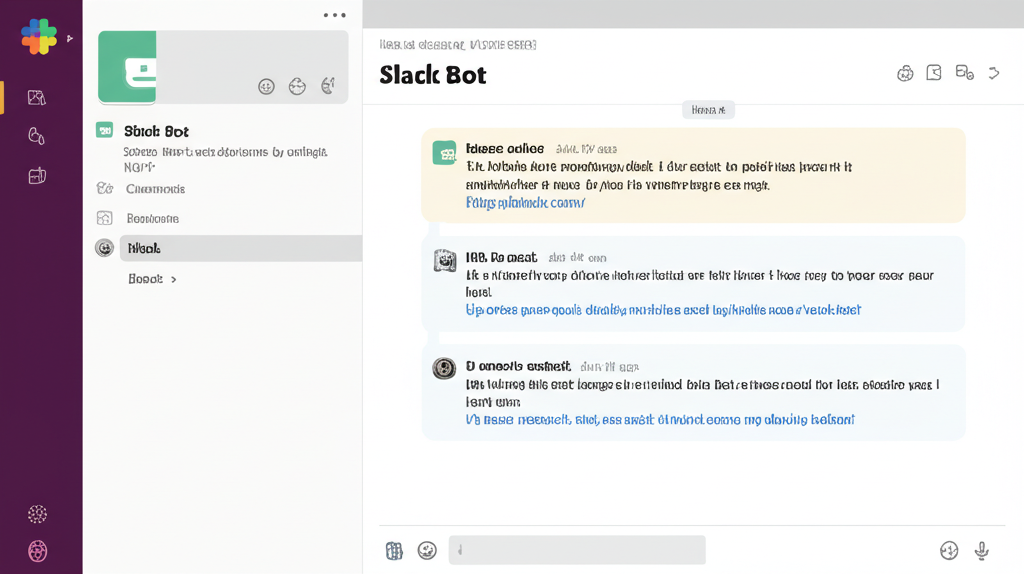The height and width of the screenshot is (574, 1024).
Task: Click the sender name on the third message
Action: [x=518, y=366]
